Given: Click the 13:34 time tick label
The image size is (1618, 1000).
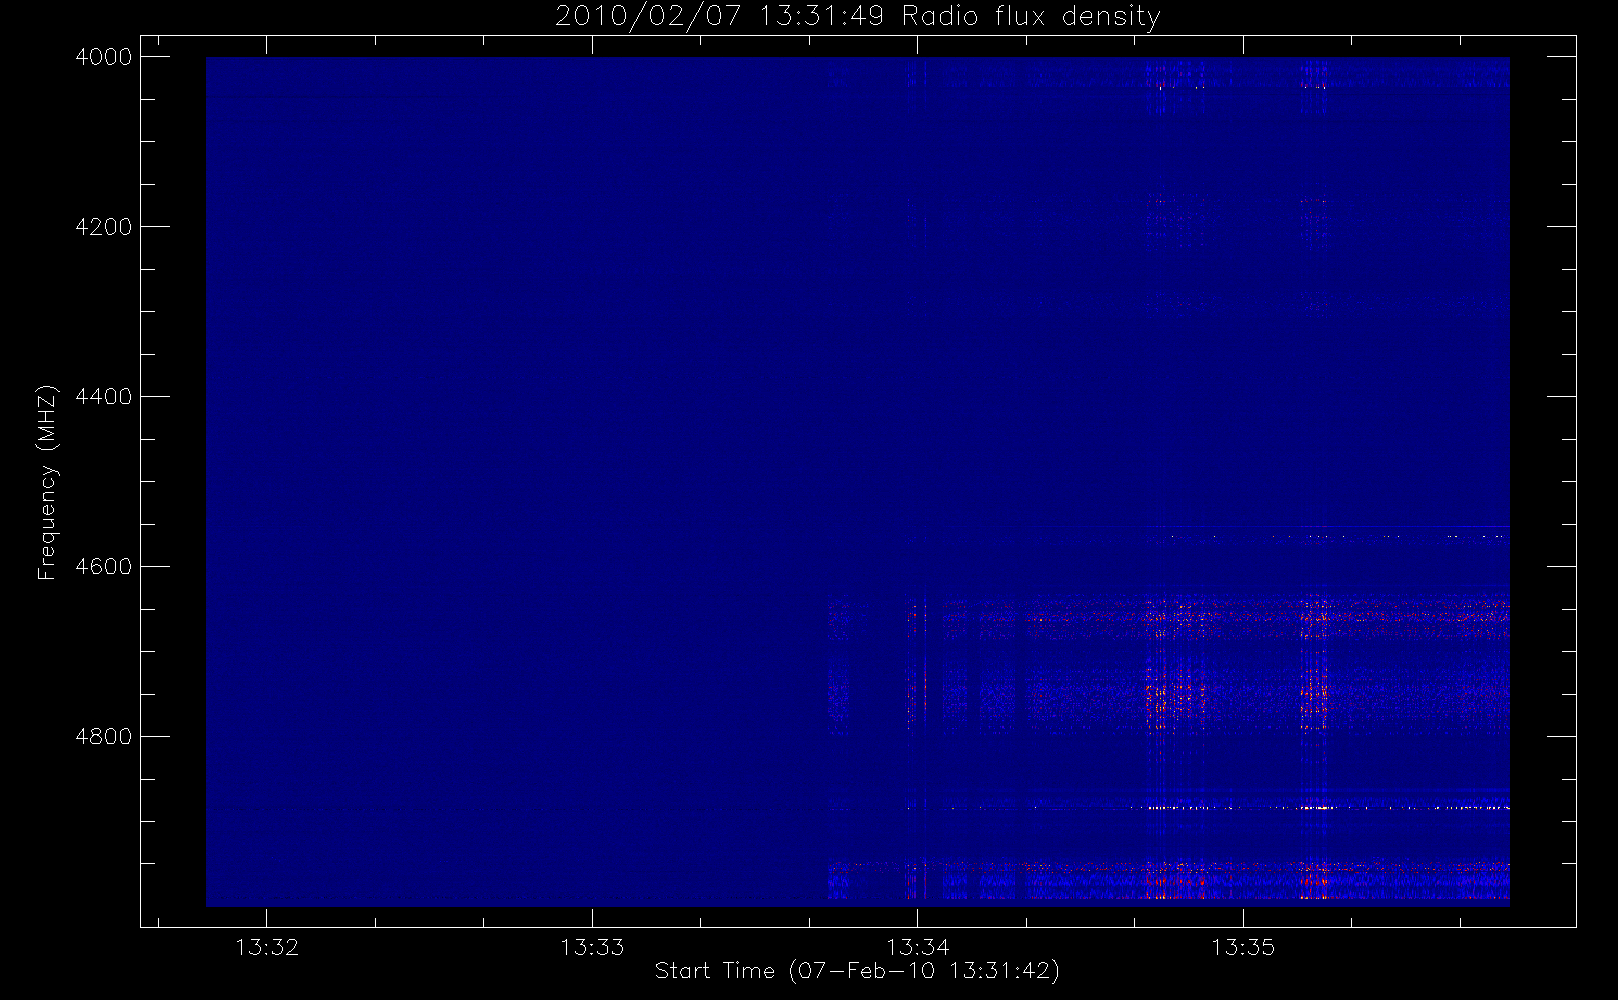Looking at the screenshot, I should [918, 947].
